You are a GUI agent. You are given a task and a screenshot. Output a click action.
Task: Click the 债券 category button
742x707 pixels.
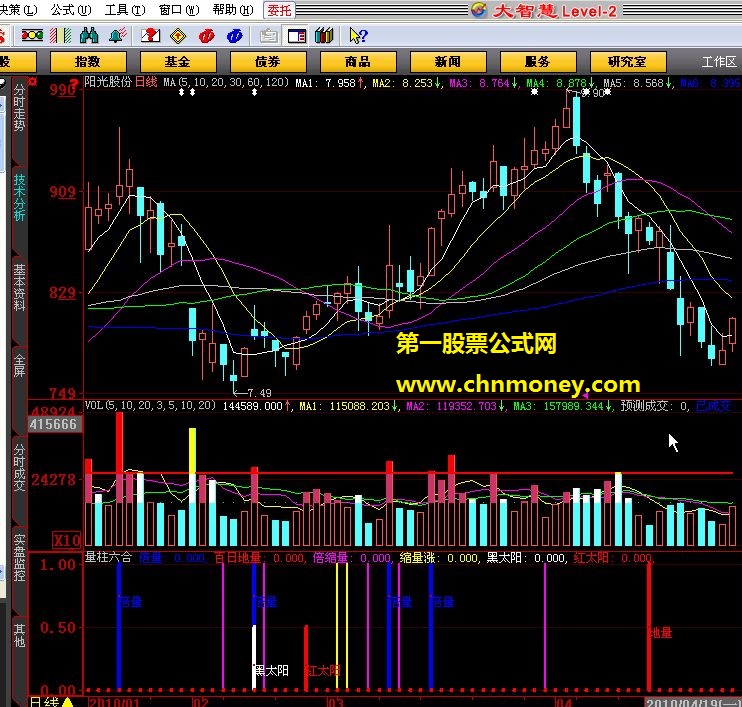(x=268, y=62)
